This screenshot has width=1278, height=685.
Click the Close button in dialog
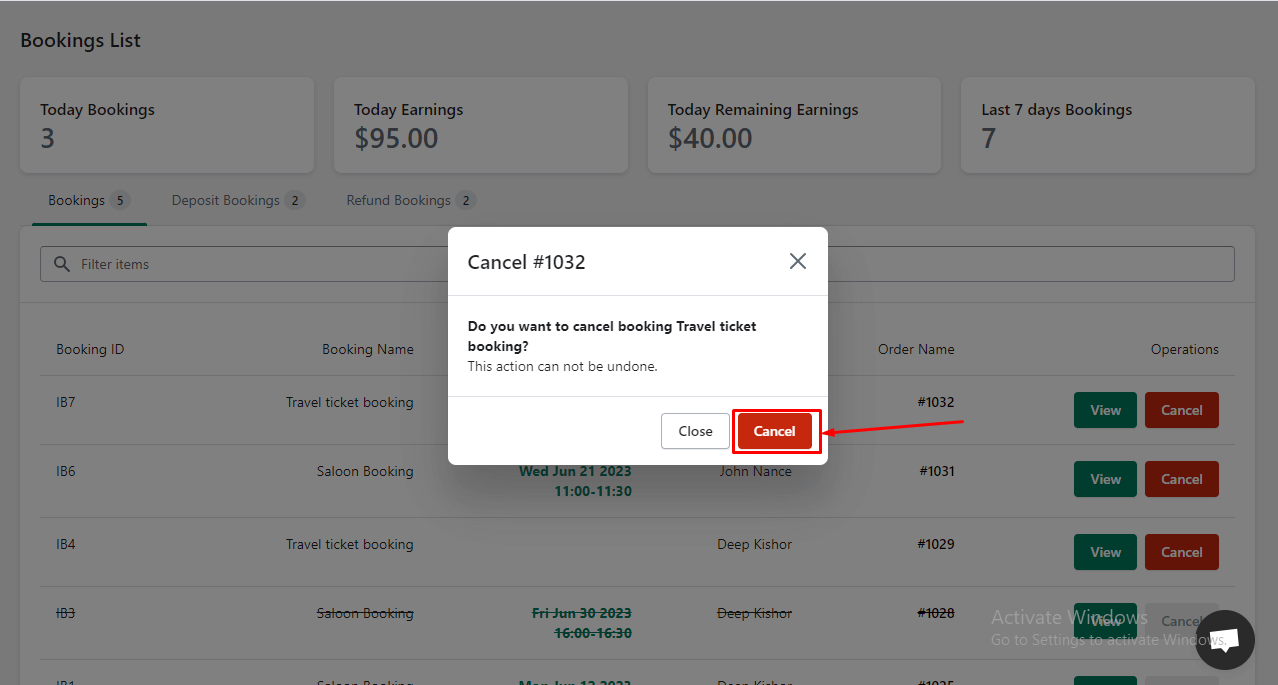(x=695, y=431)
